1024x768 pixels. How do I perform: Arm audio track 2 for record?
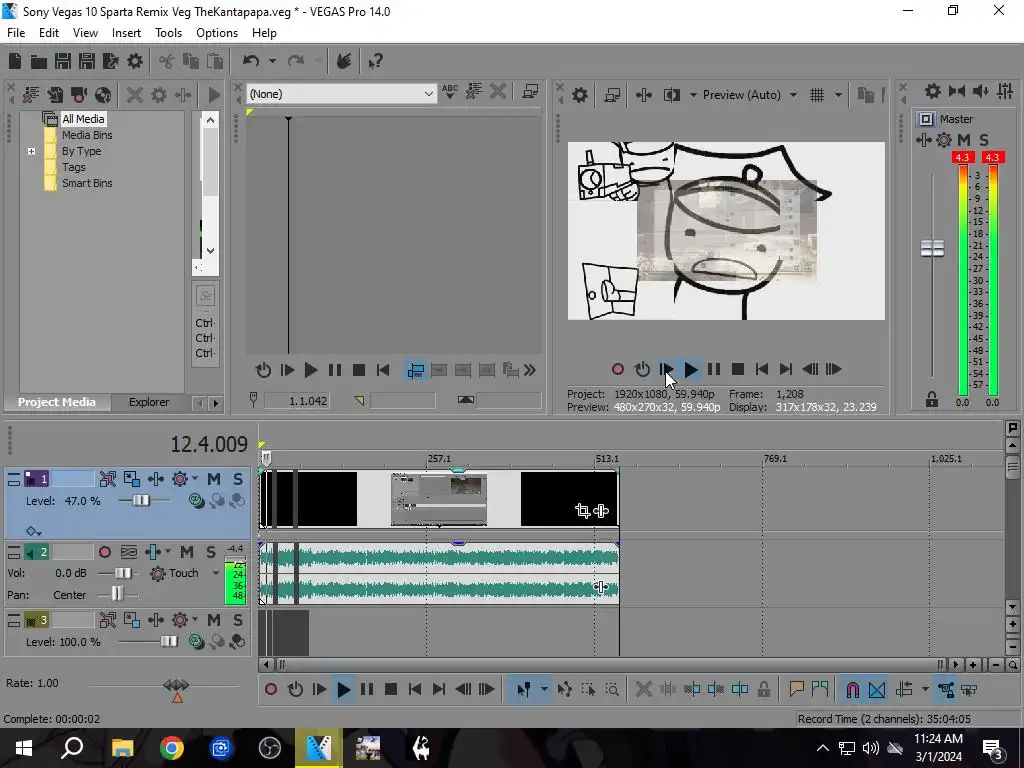pos(104,552)
